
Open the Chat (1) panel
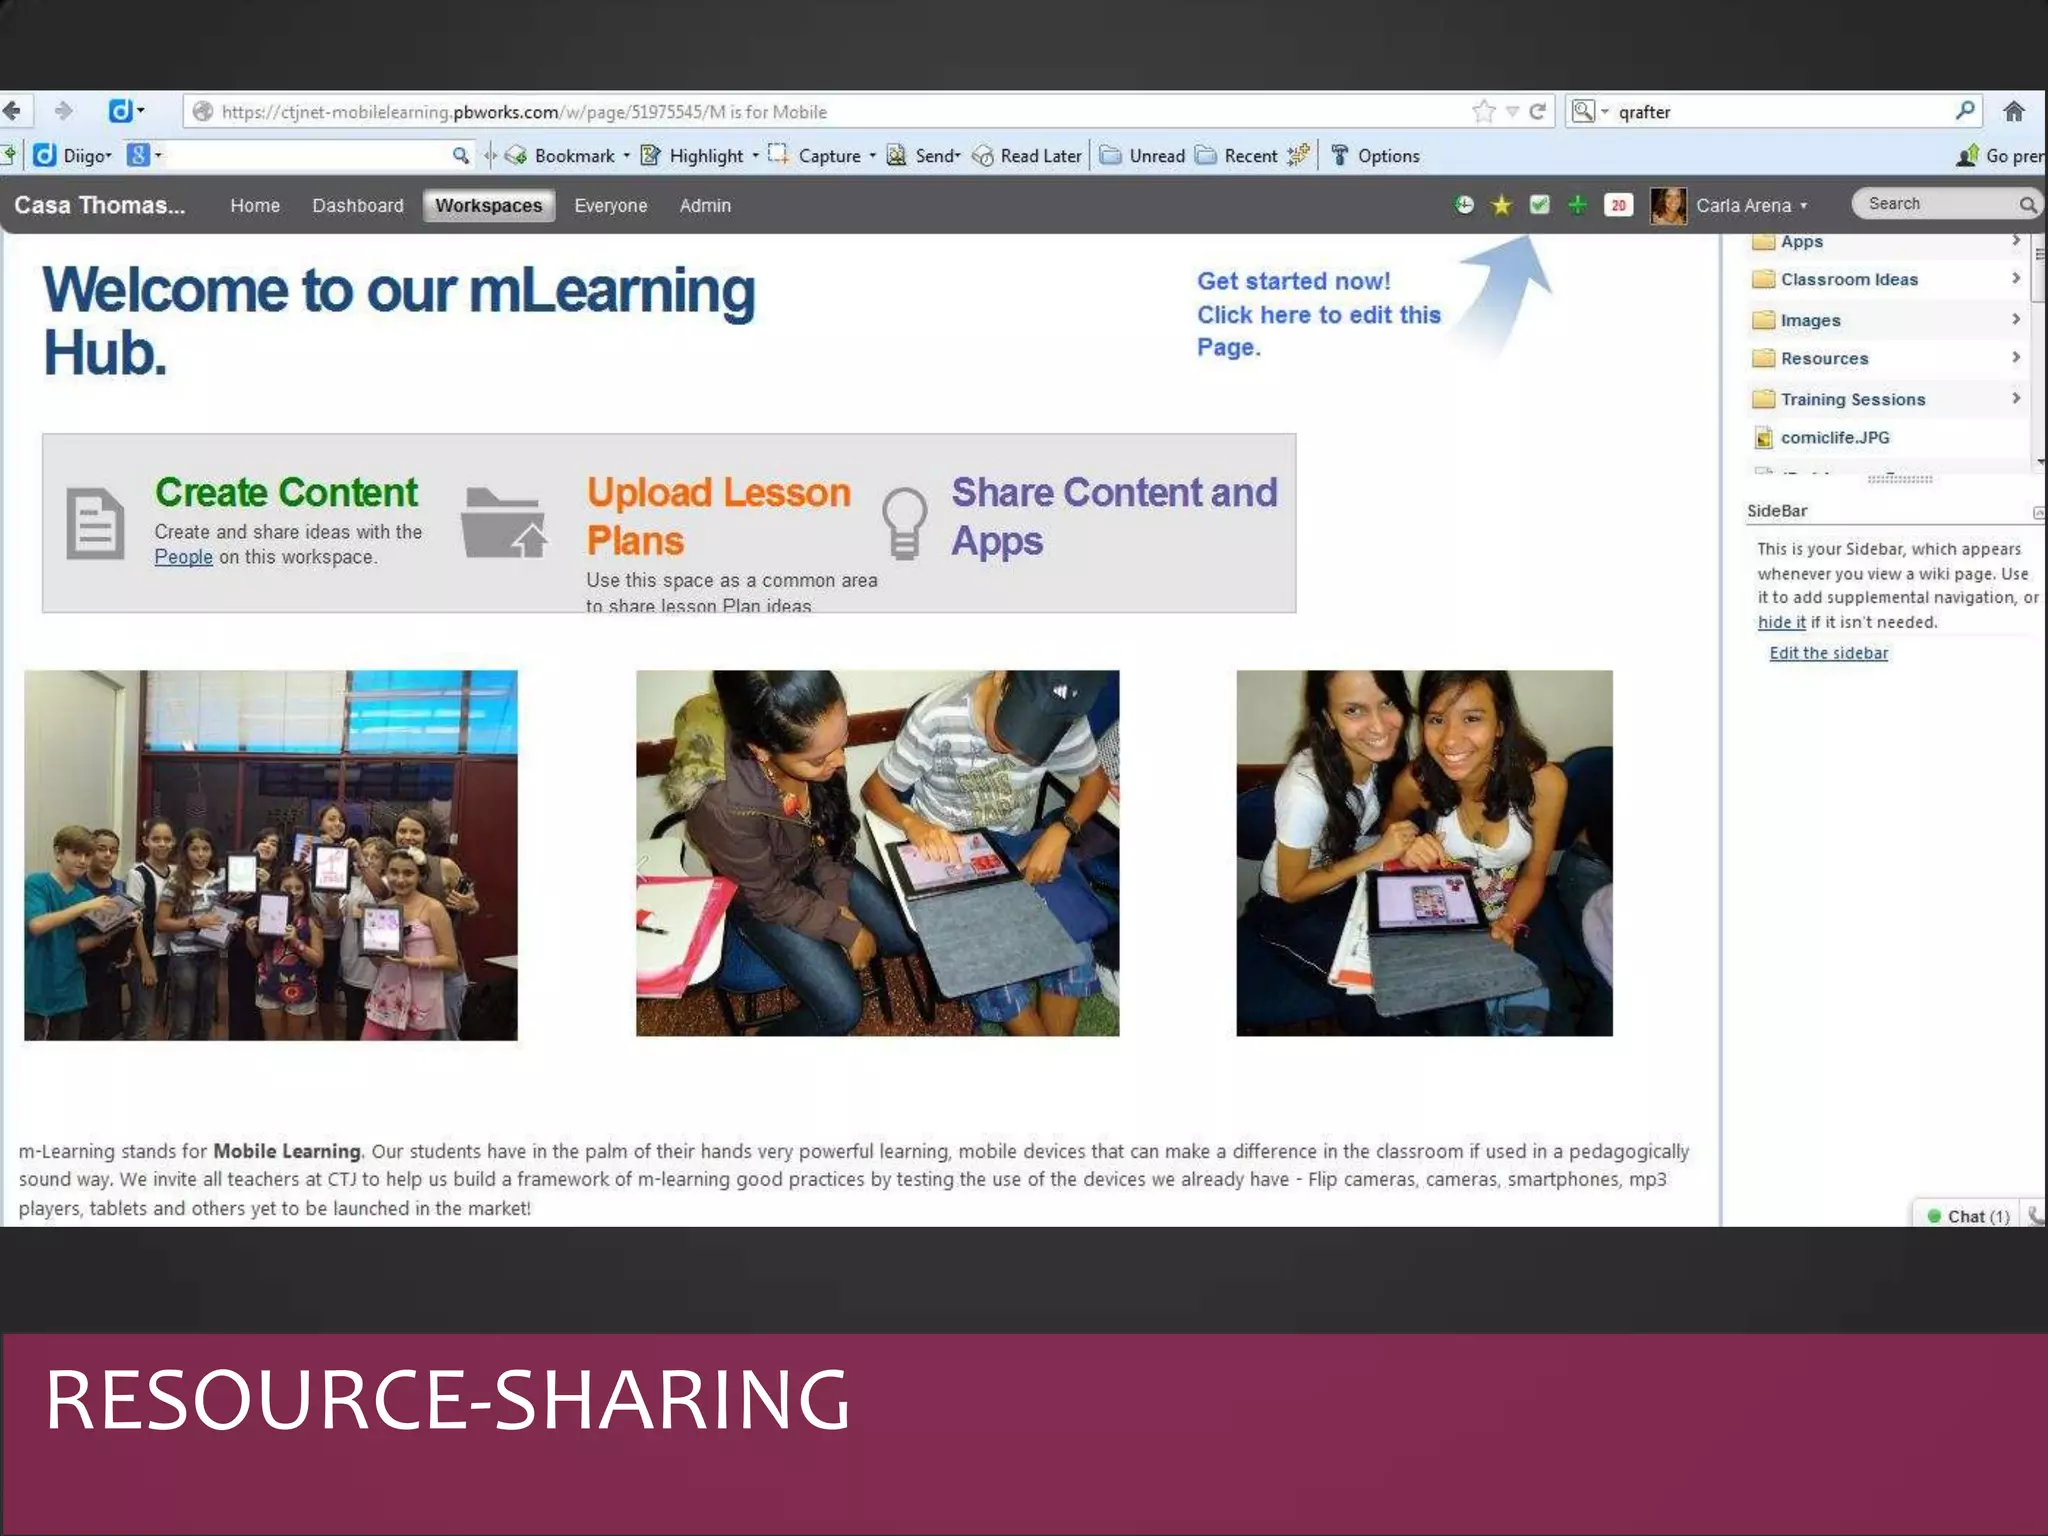[x=1968, y=1215]
